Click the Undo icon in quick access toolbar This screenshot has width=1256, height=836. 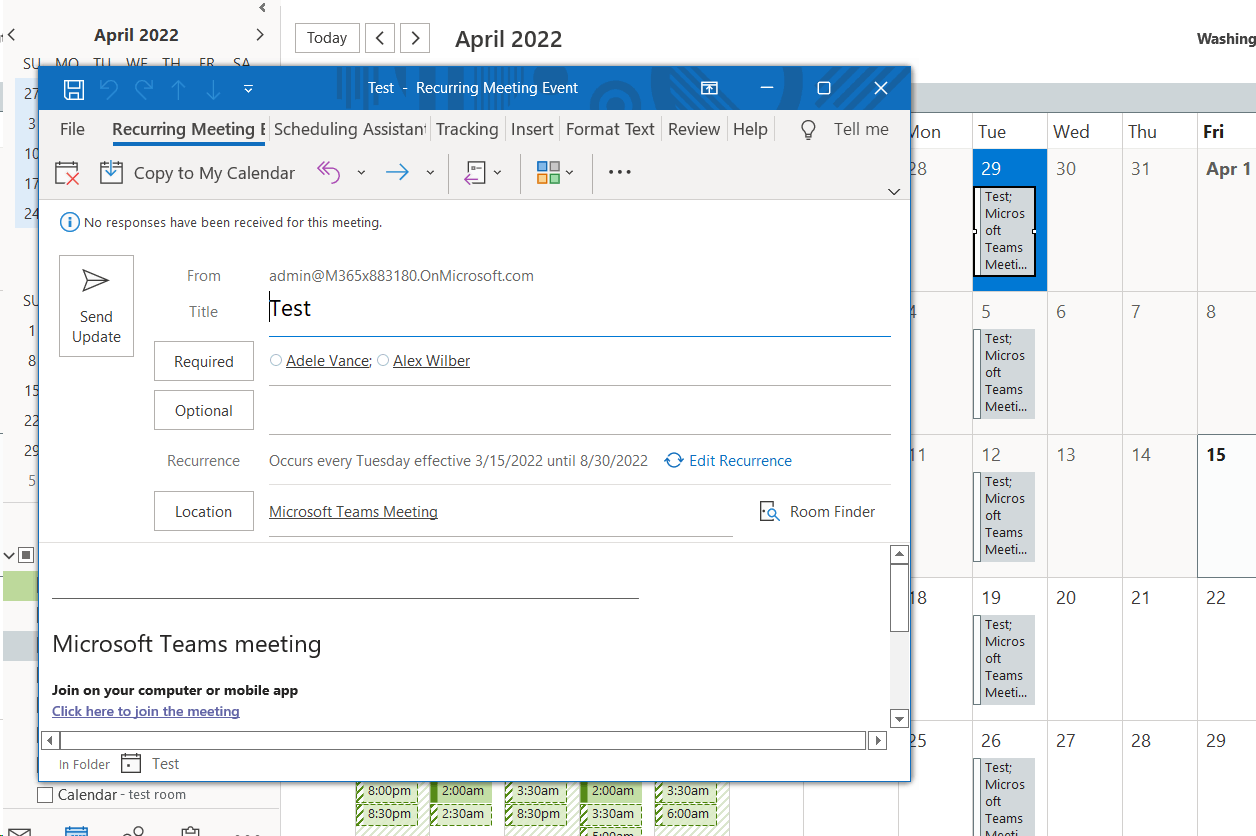point(109,88)
